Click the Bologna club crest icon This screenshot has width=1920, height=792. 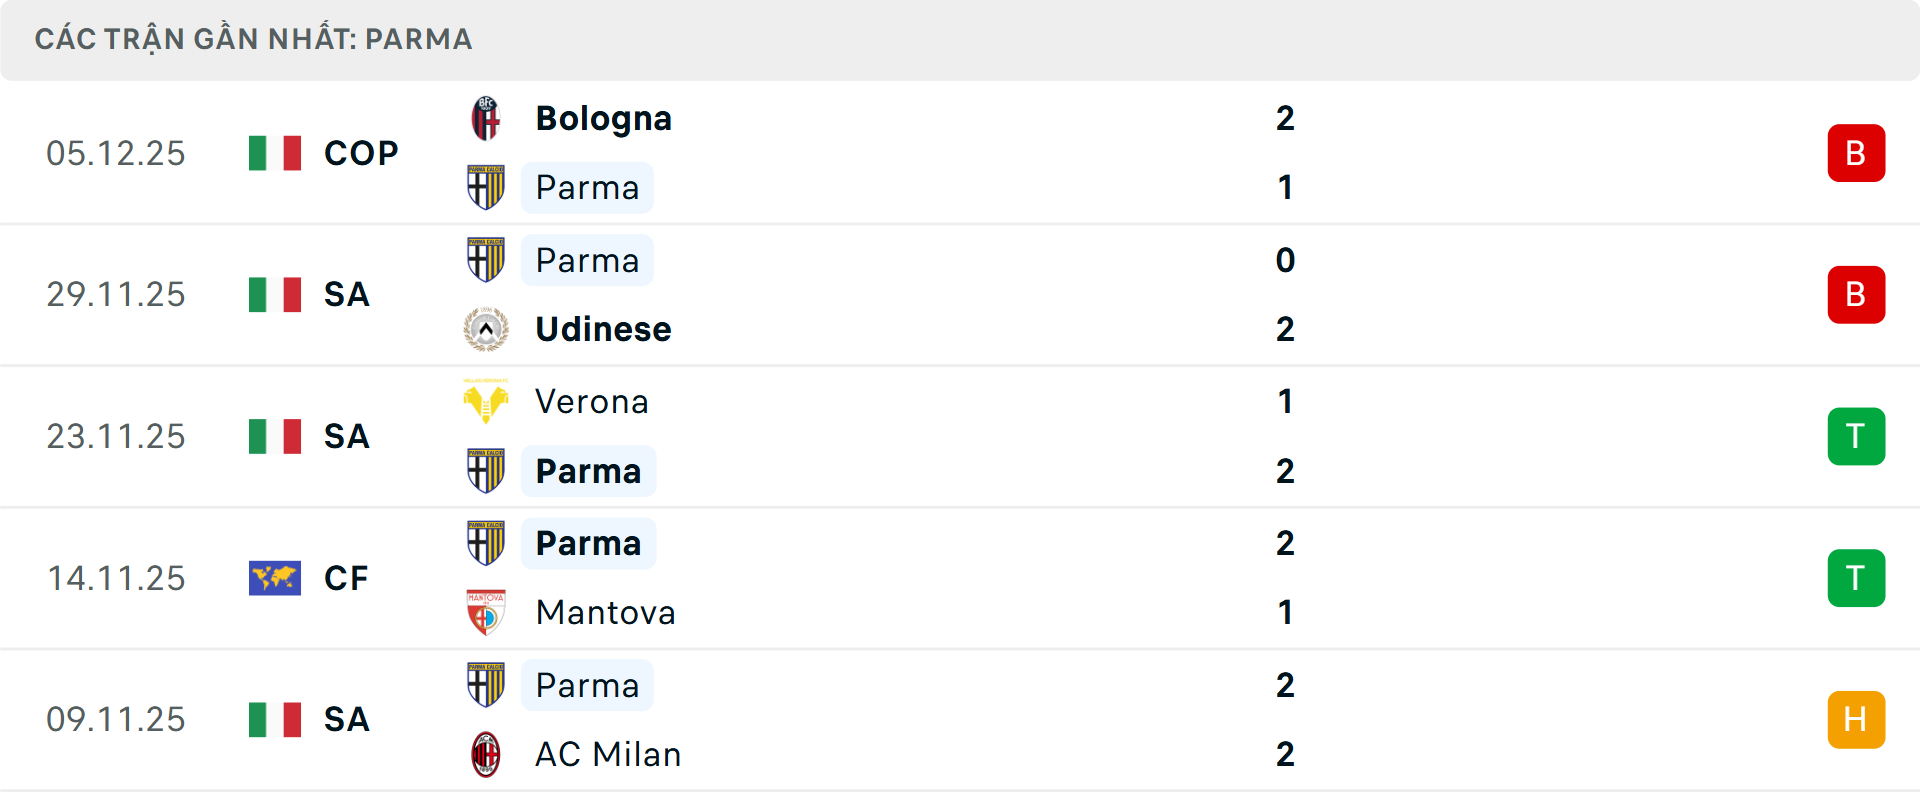coord(487,117)
